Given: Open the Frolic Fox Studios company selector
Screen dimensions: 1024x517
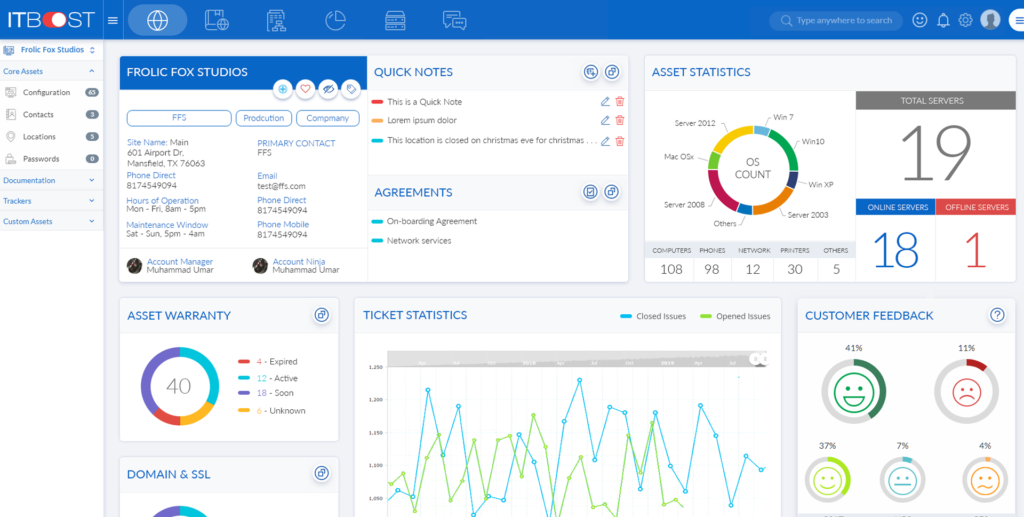Looking at the screenshot, I should tap(52, 50).
